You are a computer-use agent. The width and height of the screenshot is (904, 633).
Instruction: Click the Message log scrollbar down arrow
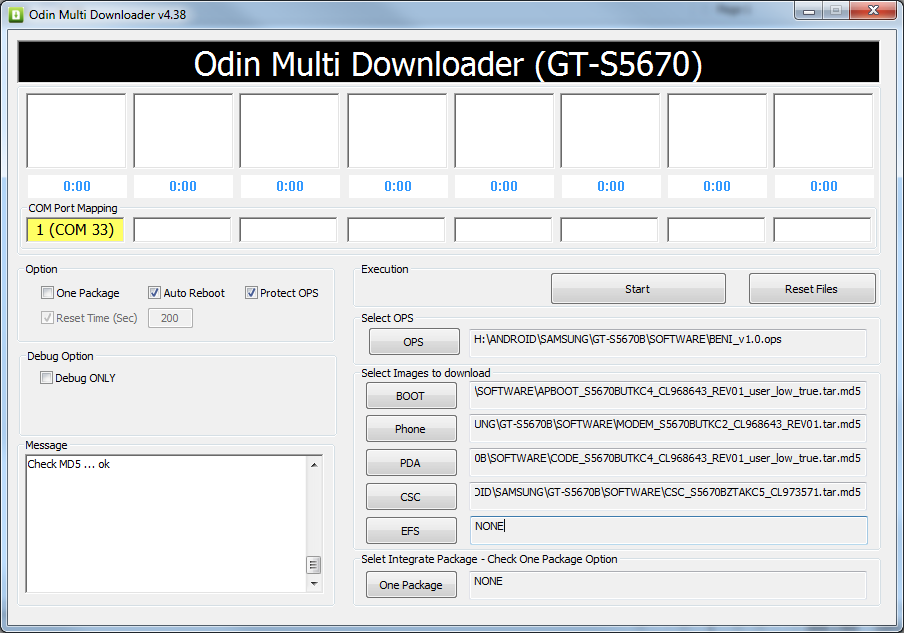[x=314, y=583]
